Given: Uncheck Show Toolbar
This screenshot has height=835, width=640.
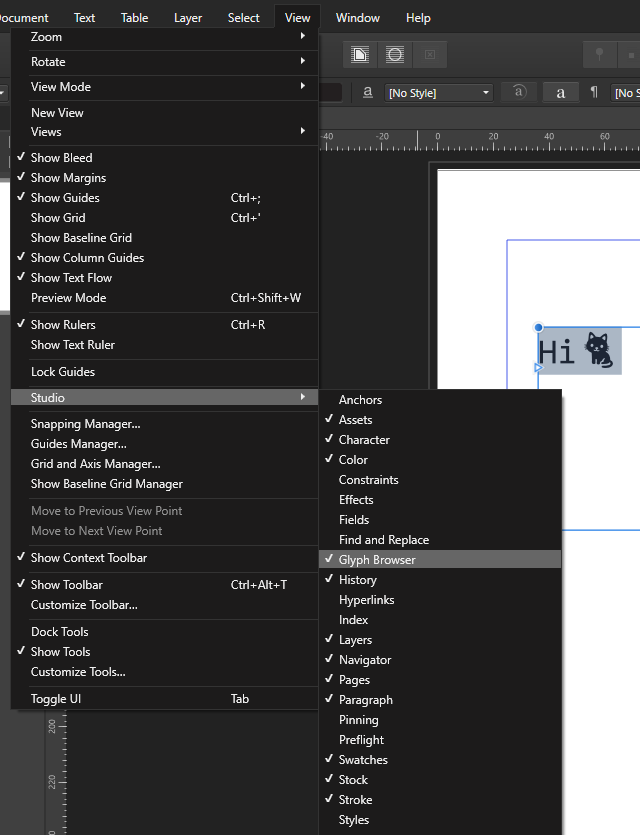Looking at the screenshot, I should pos(165,585).
